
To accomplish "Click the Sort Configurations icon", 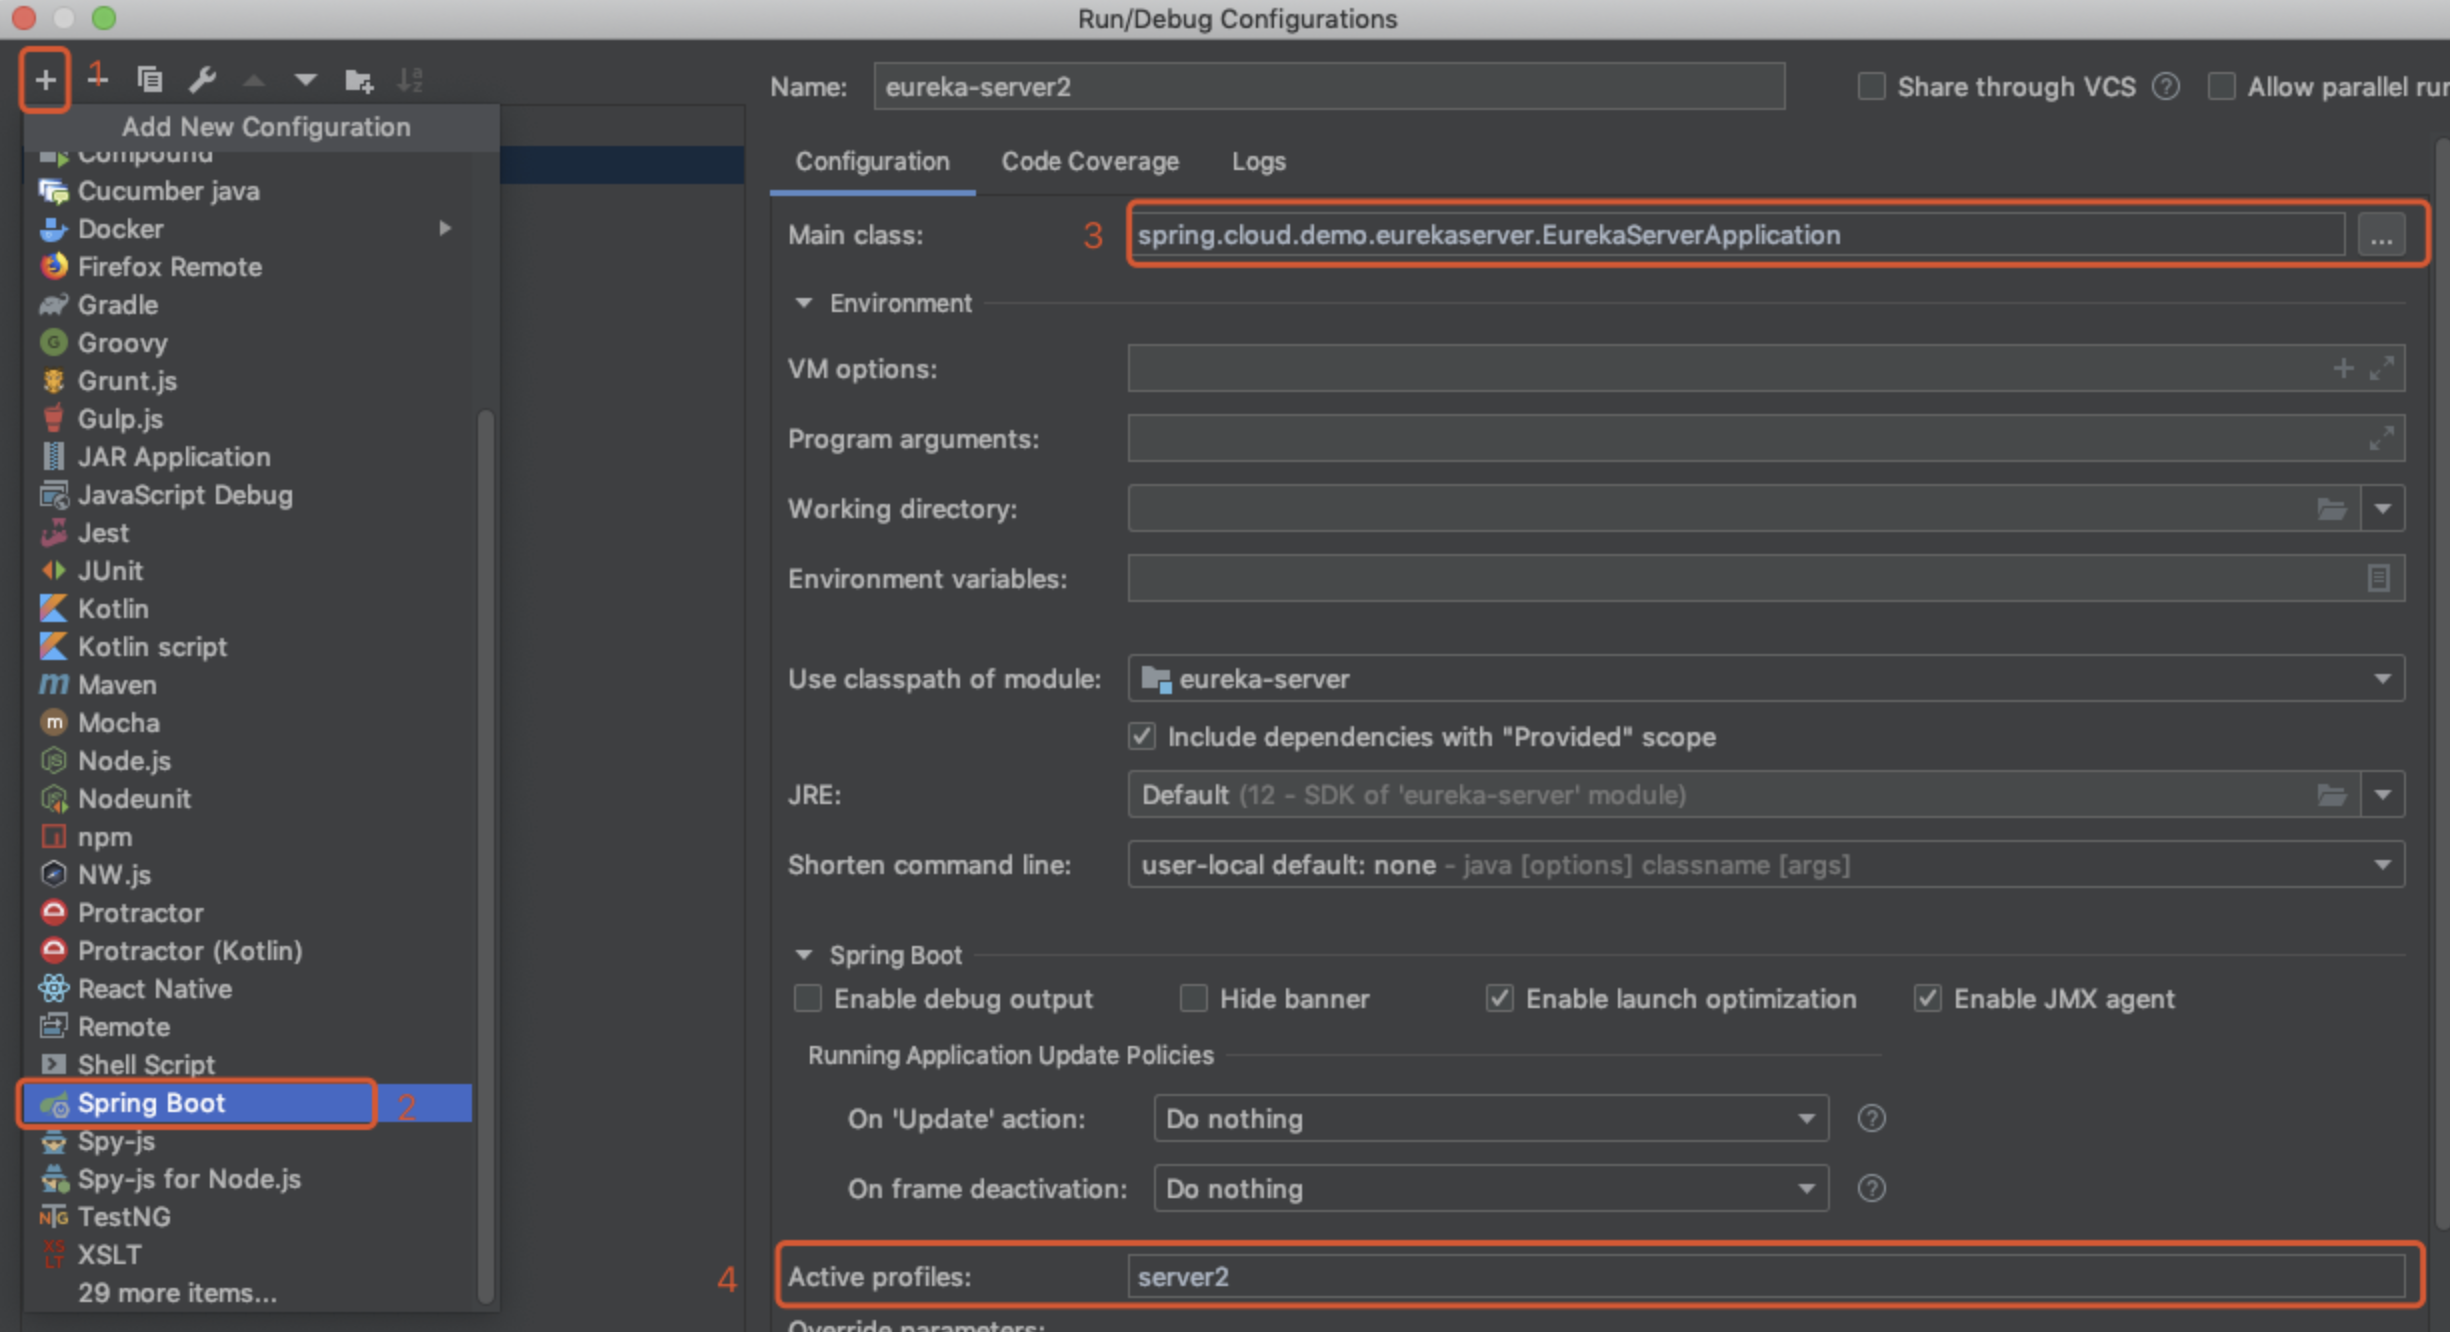I will [x=411, y=79].
